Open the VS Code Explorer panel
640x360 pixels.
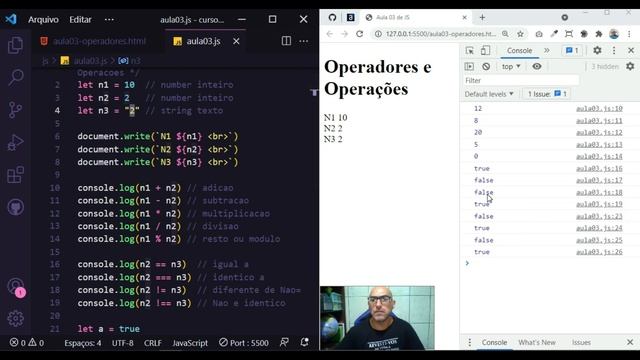(16, 45)
